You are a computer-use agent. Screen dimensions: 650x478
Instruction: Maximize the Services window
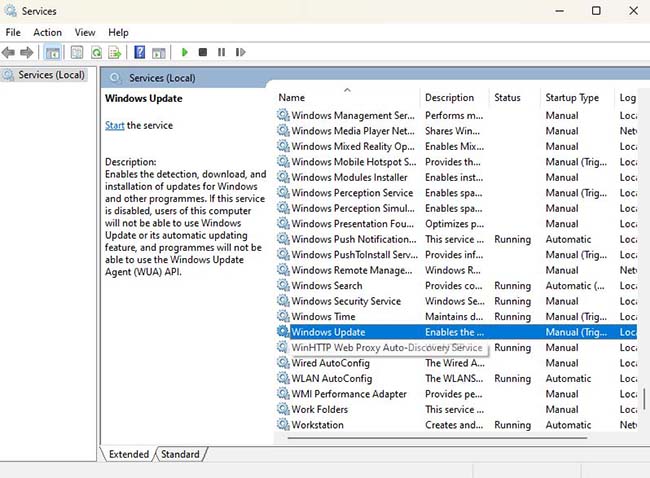(x=596, y=10)
